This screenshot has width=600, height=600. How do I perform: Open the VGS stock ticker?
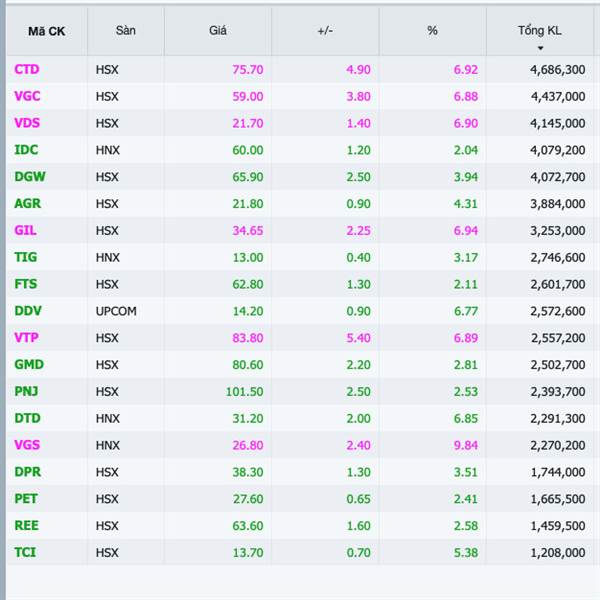click(x=27, y=445)
